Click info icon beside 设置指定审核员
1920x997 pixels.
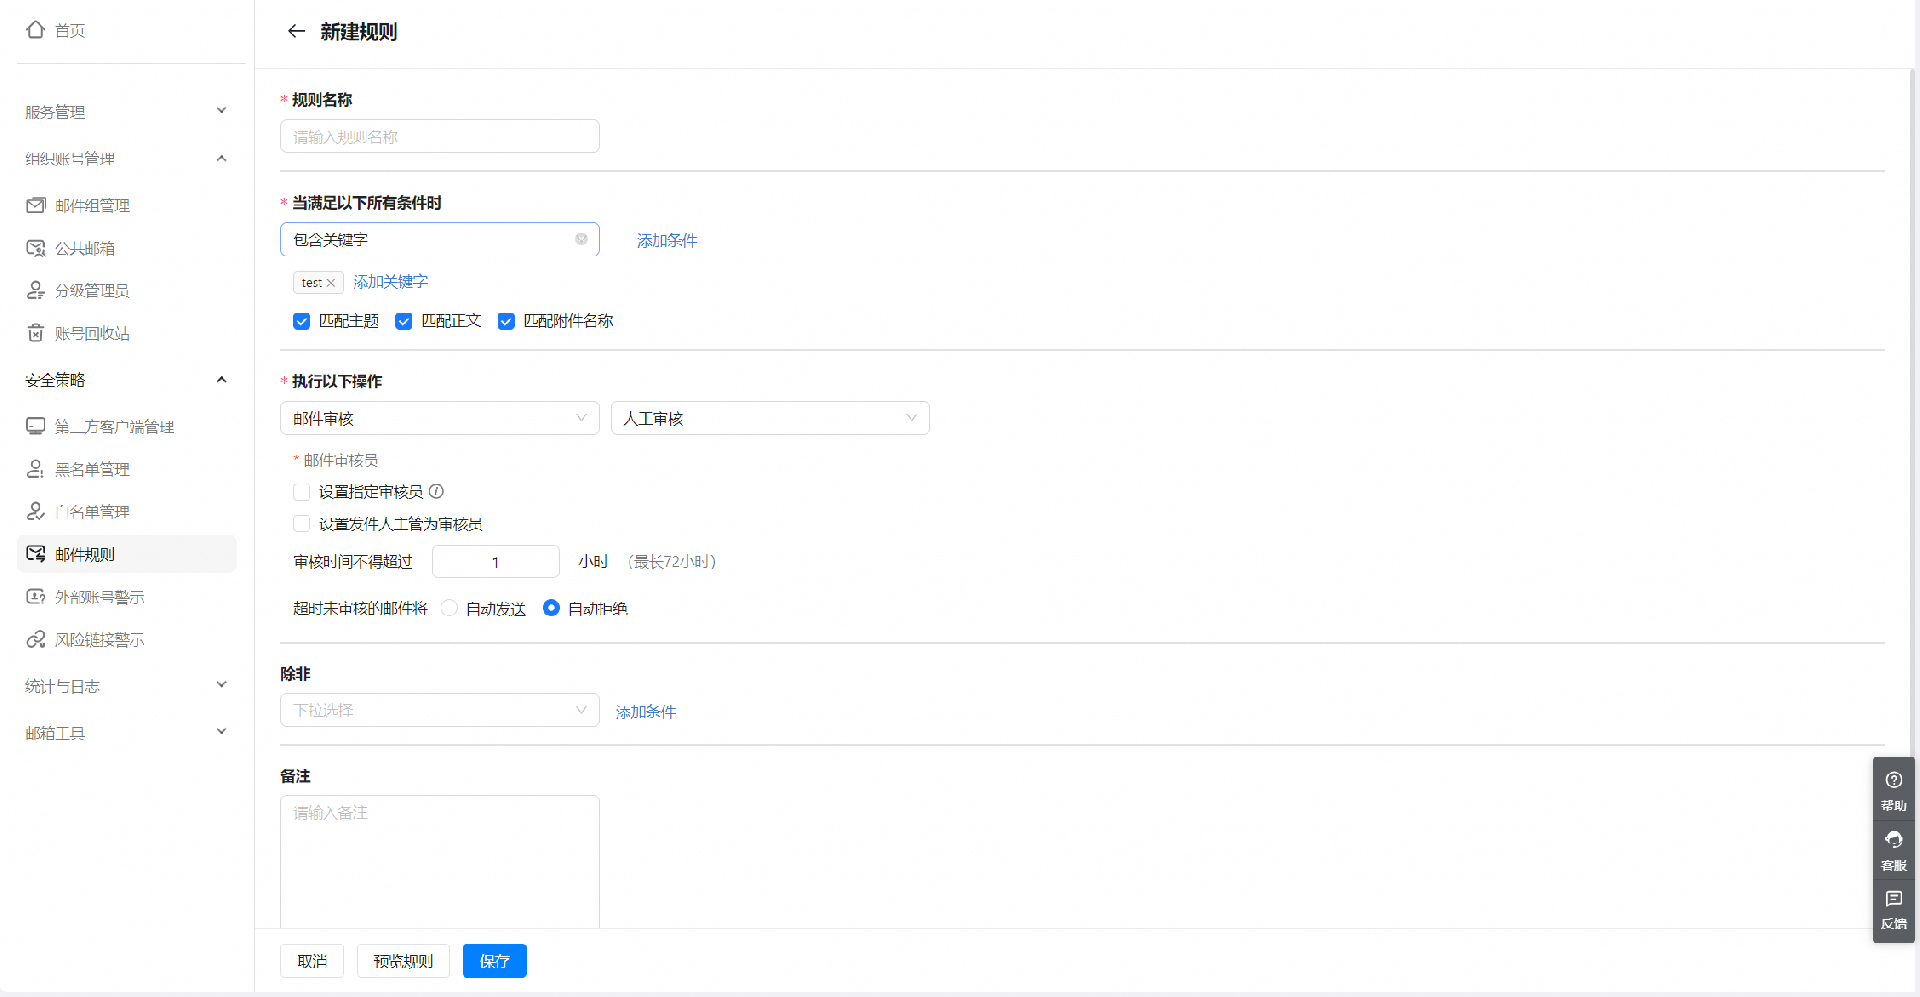tap(436, 491)
